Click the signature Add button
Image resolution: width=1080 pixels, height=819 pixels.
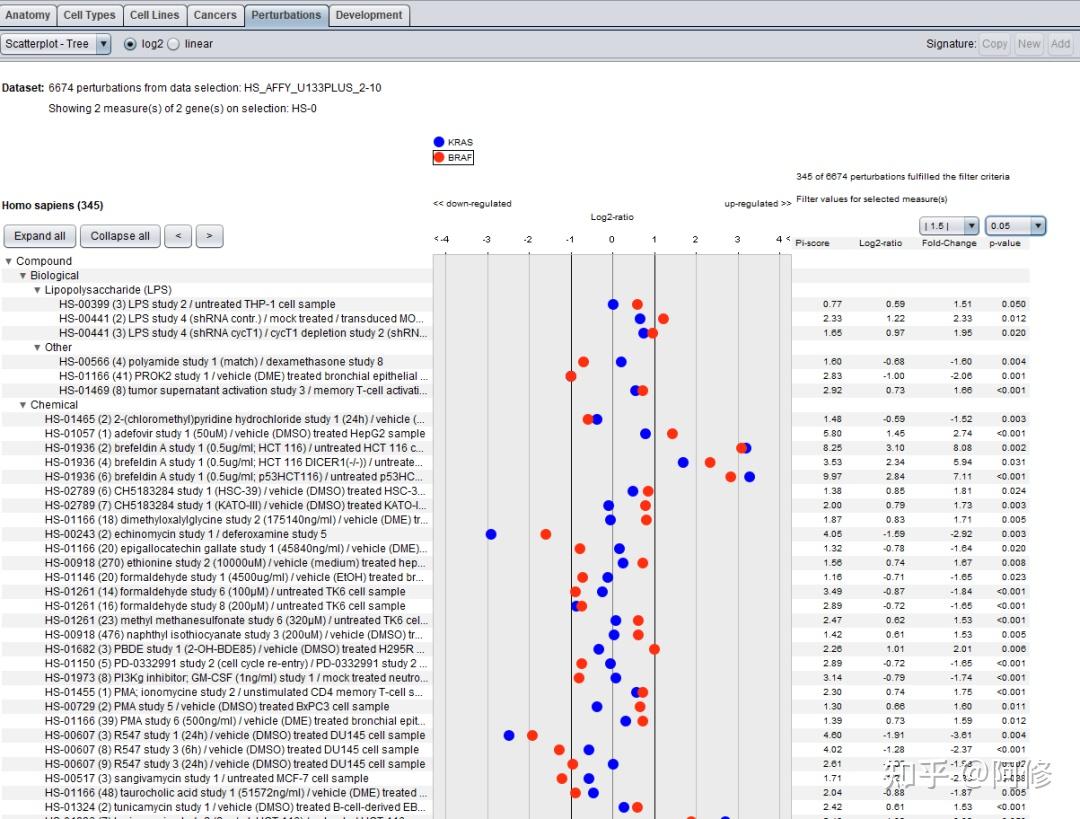point(1061,44)
